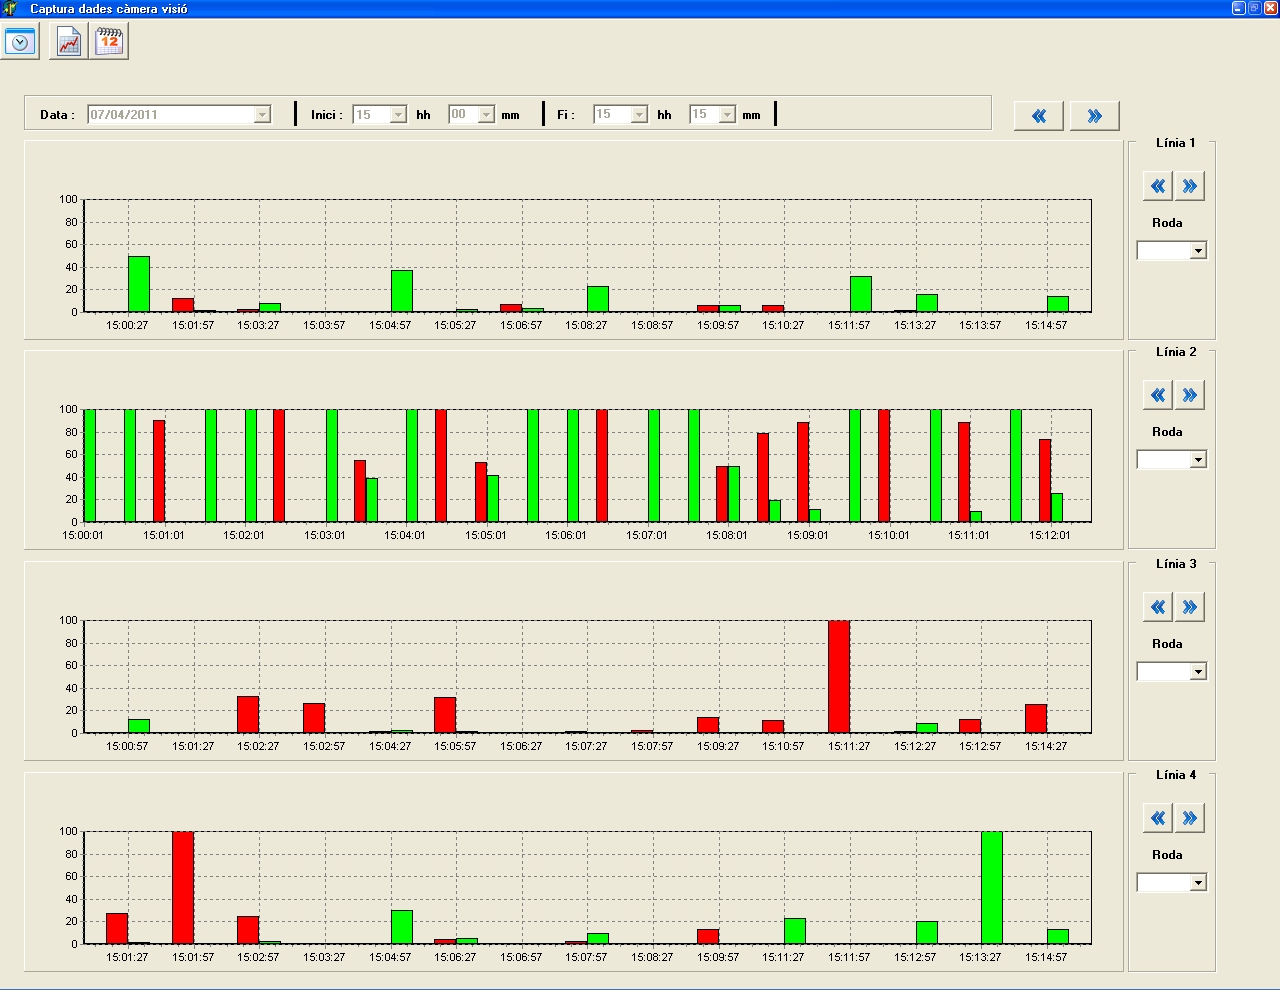1280x990 pixels.
Task: Open the Roda dropdown for Línia 4
Action: [1198, 883]
